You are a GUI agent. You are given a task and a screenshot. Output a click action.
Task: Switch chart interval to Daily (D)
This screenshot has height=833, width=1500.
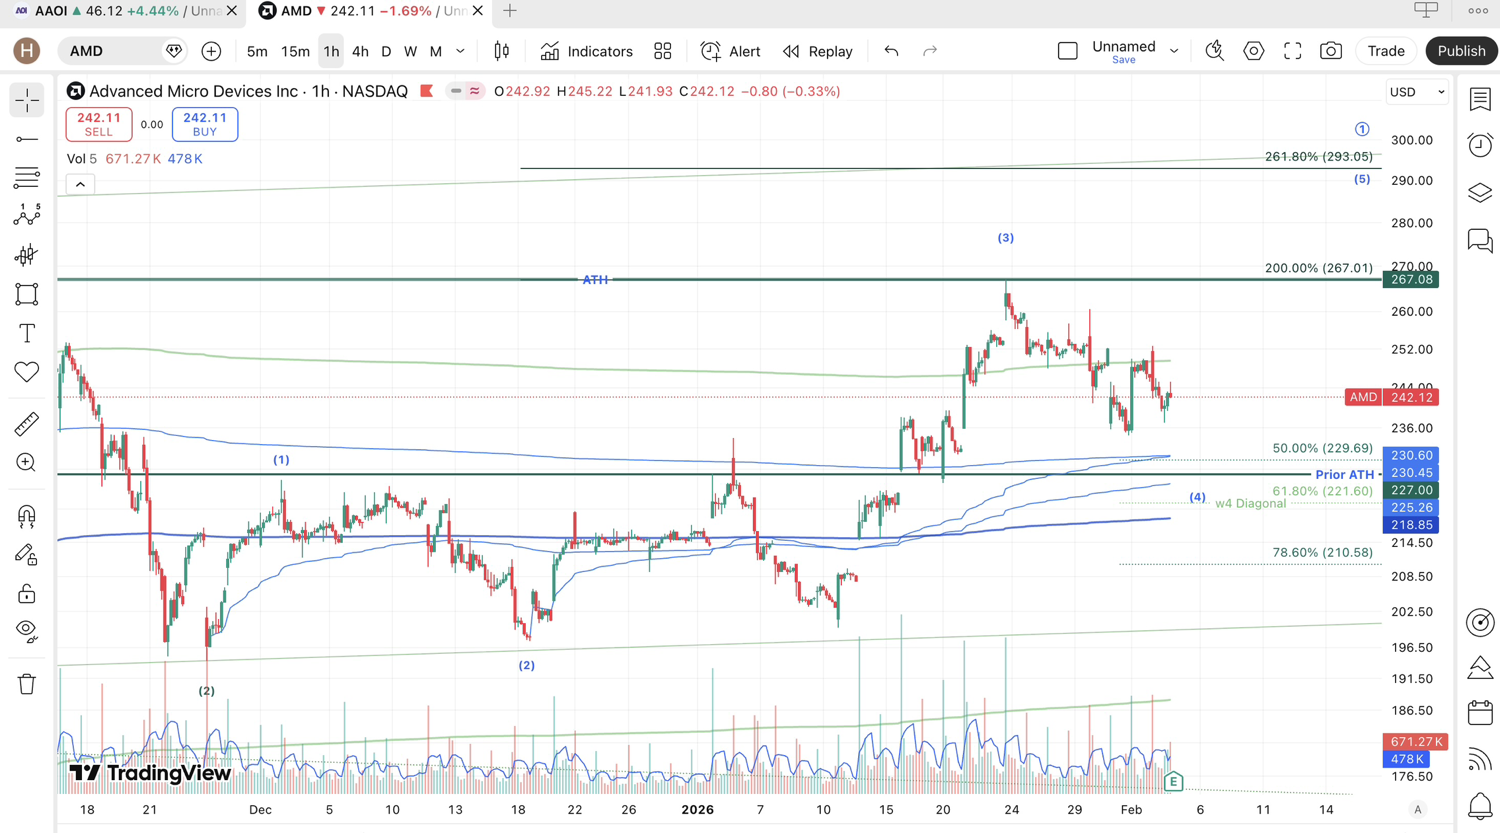pyautogui.click(x=386, y=51)
